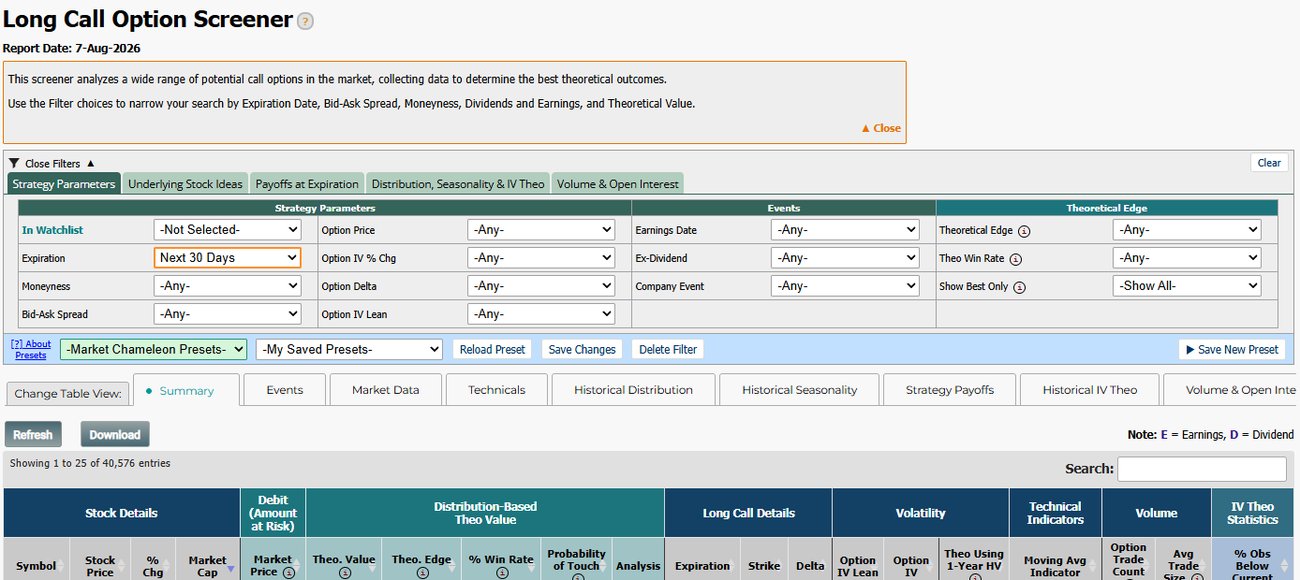Open the Option Price dropdown

(541, 229)
